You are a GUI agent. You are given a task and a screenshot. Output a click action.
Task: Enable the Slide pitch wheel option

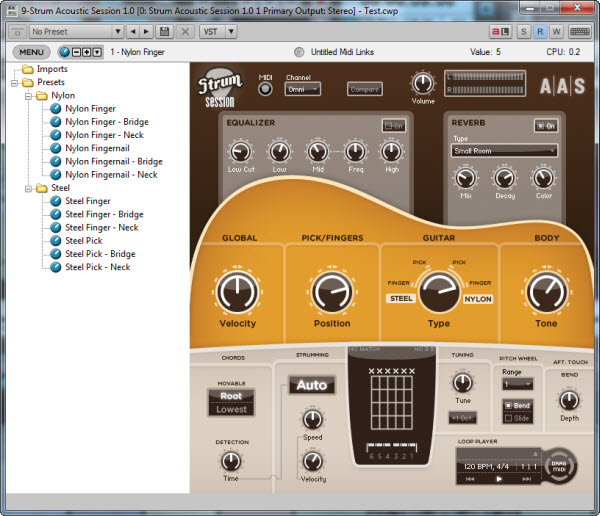click(x=517, y=418)
